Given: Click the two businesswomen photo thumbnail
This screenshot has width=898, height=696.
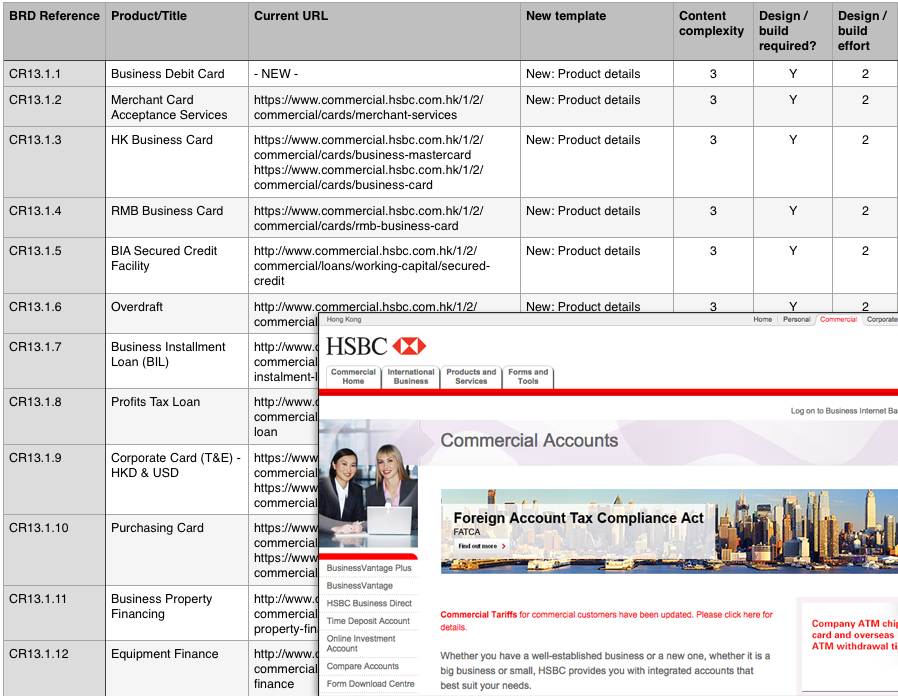Looking at the screenshot, I should pyautogui.click(x=368, y=483).
